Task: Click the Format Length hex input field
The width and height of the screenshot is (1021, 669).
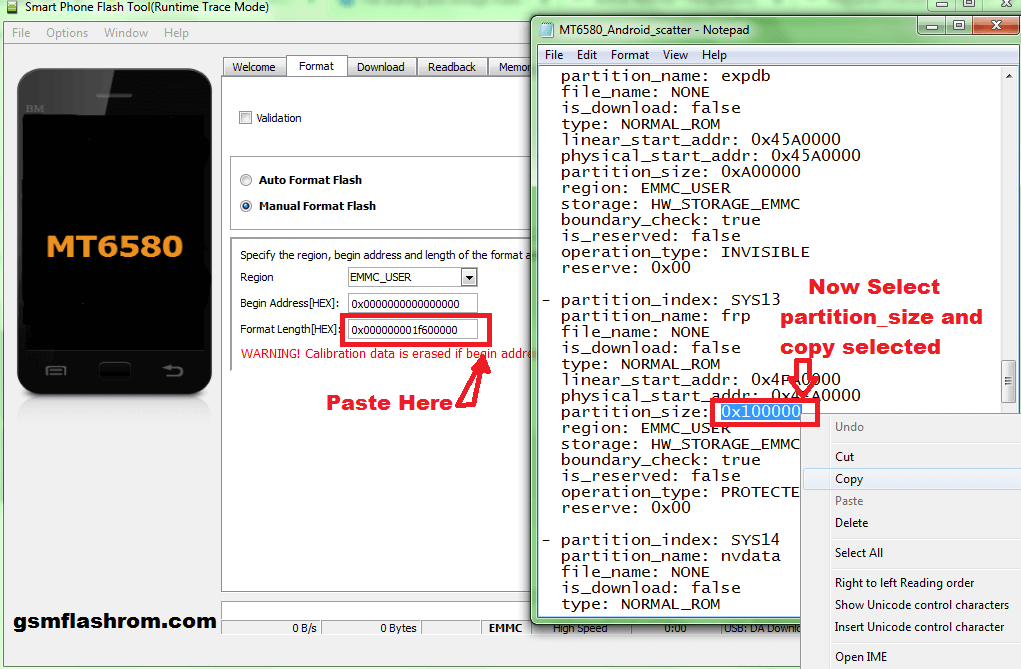Action: pyautogui.click(x=413, y=330)
